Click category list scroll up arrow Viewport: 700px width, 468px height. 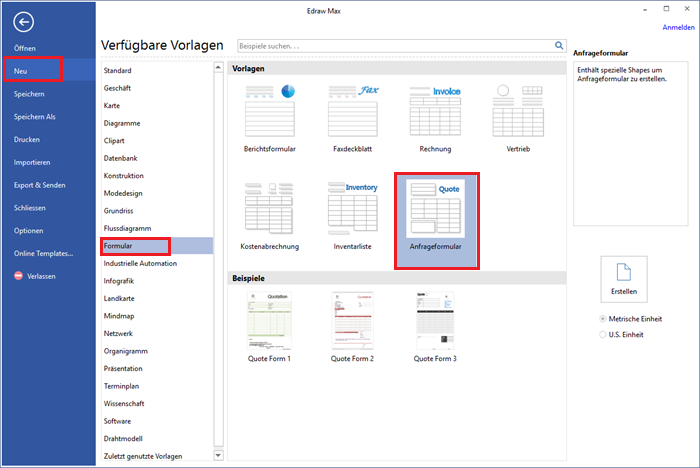tap(218, 67)
